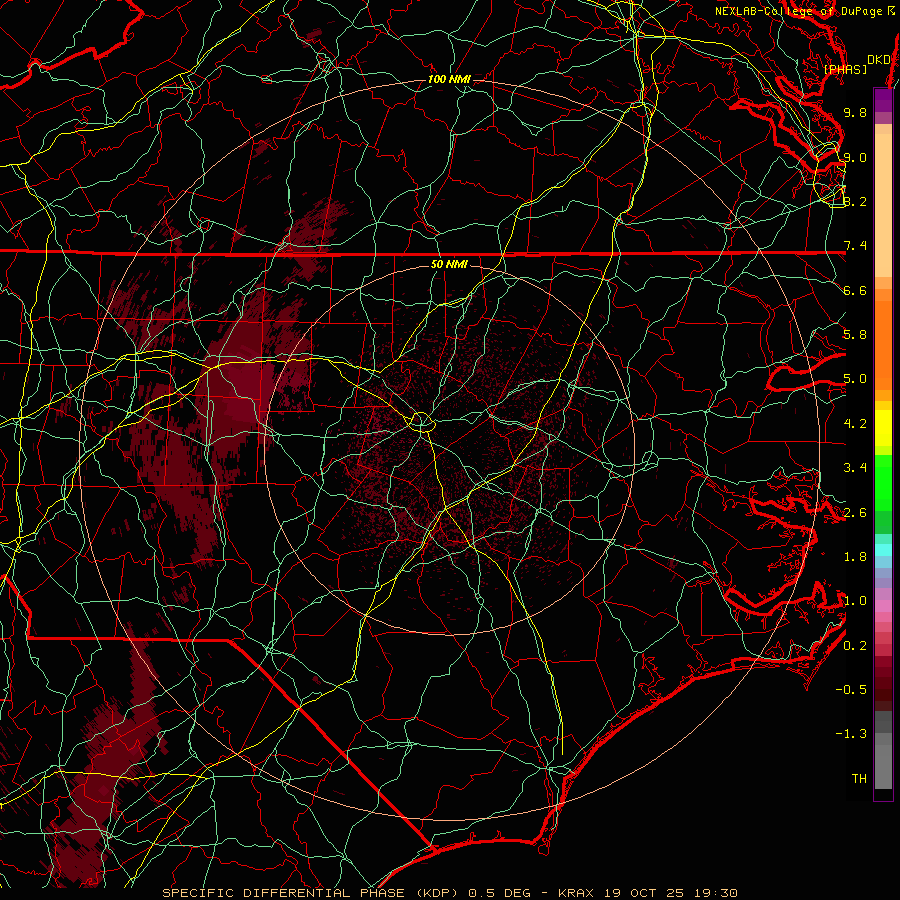This screenshot has width=900, height=900.
Task: Click the TH threshold label on the scale
Action: (x=859, y=779)
